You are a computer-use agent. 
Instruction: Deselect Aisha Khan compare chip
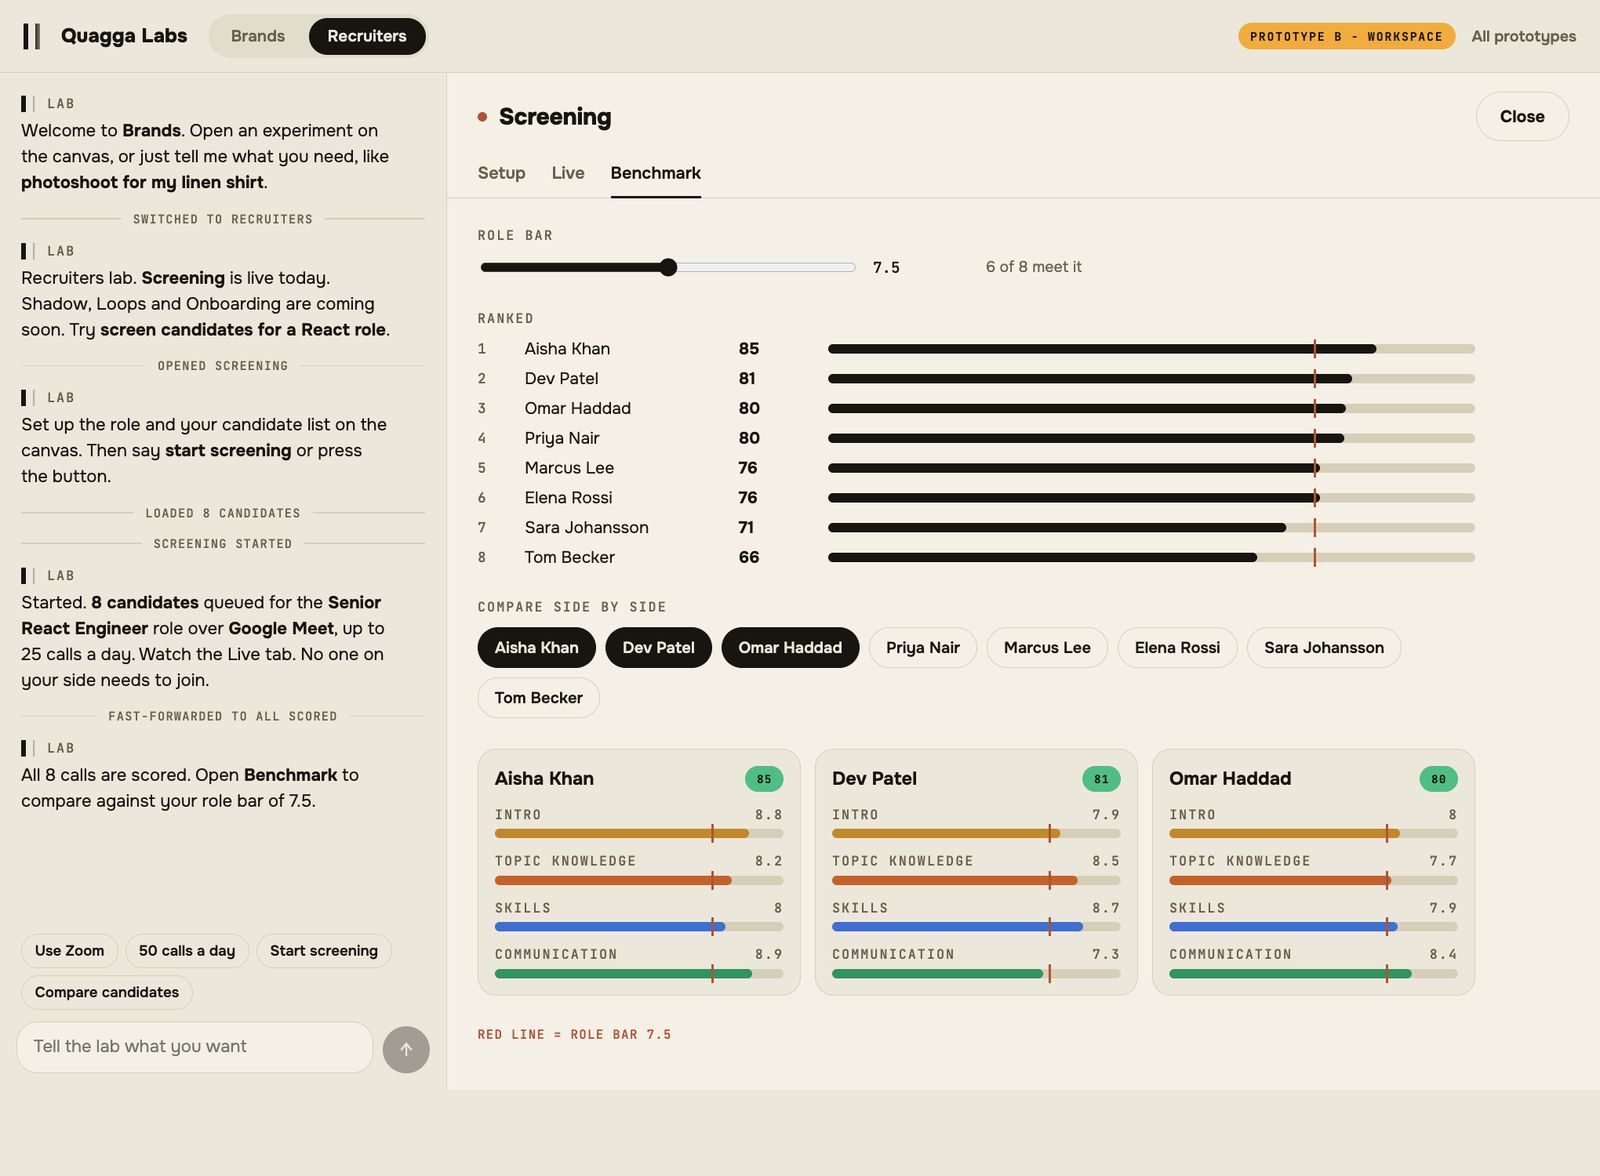[536, 648]
